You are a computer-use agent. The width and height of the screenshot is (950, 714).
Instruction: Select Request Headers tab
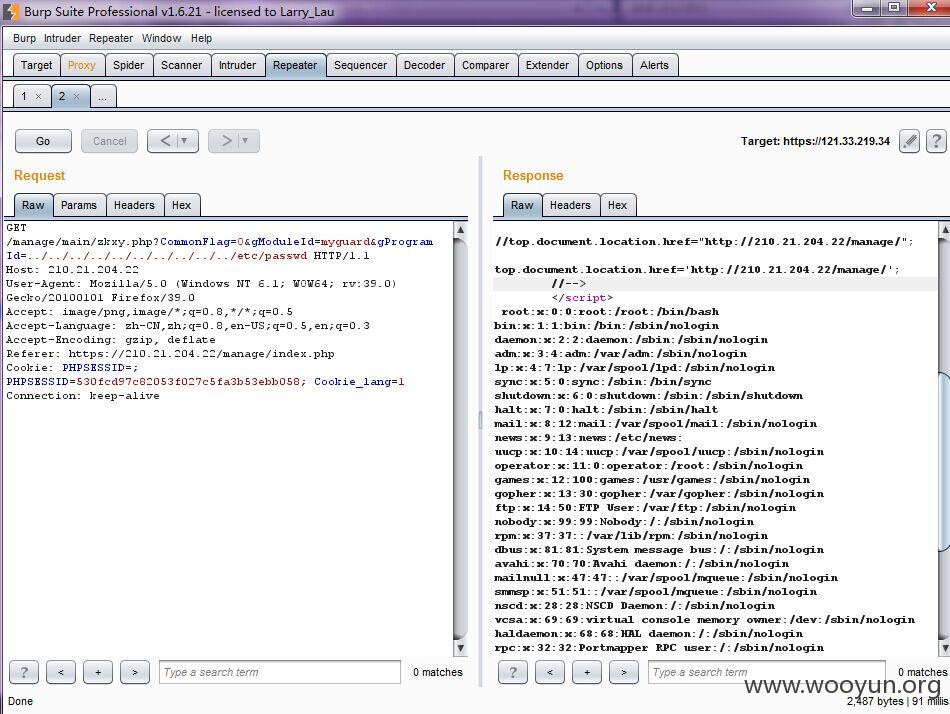(x=135, y=205)
